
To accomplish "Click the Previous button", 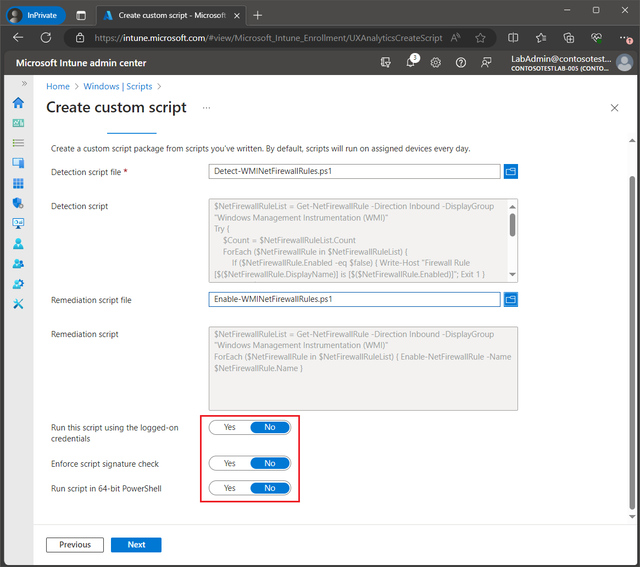I will (x=75, y=545).
